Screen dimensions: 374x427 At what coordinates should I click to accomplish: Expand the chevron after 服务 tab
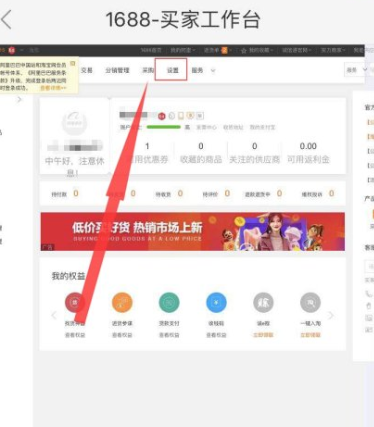point(213,71)
